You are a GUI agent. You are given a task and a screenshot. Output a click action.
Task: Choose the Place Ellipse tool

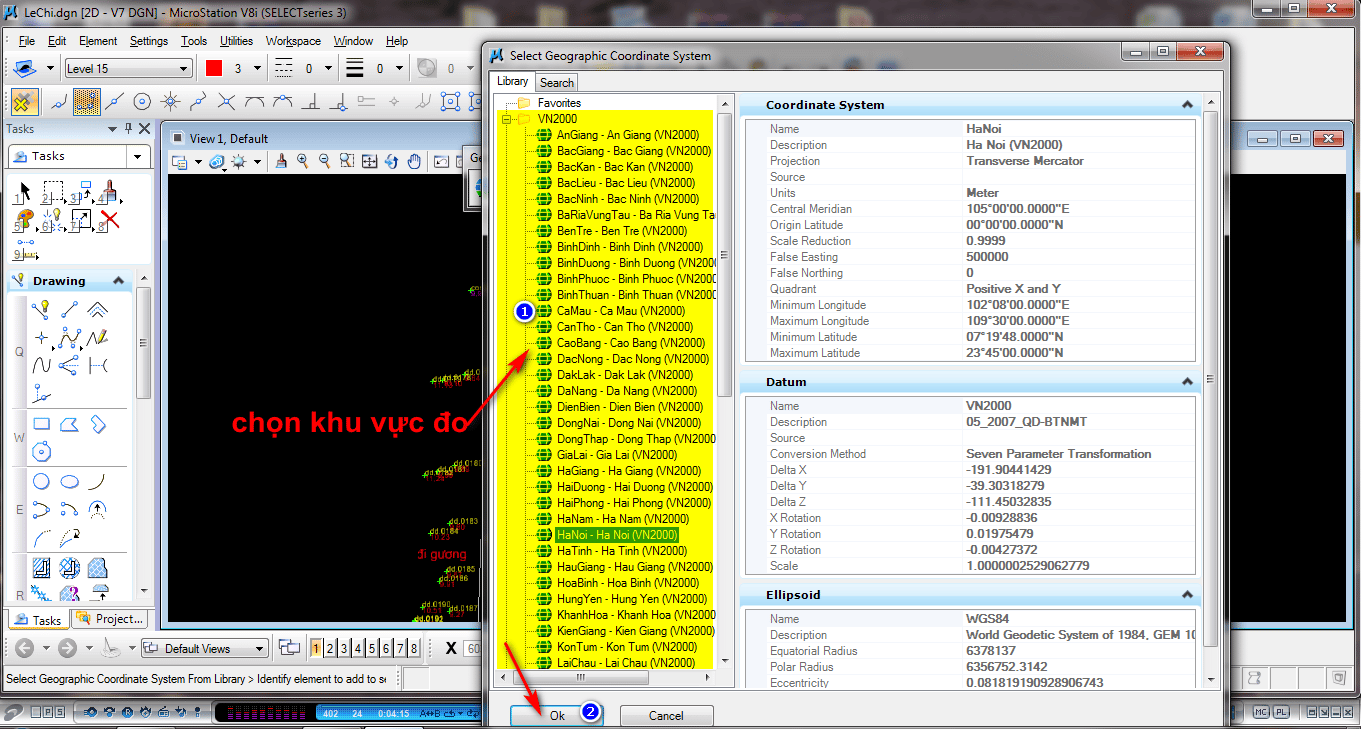69,481
